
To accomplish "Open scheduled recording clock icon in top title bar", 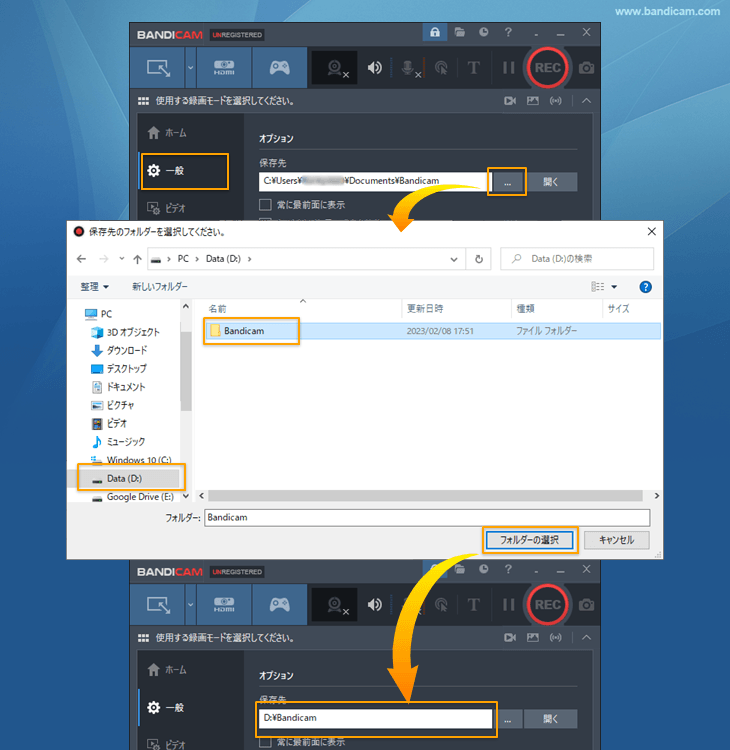I will tap(484, 33).
